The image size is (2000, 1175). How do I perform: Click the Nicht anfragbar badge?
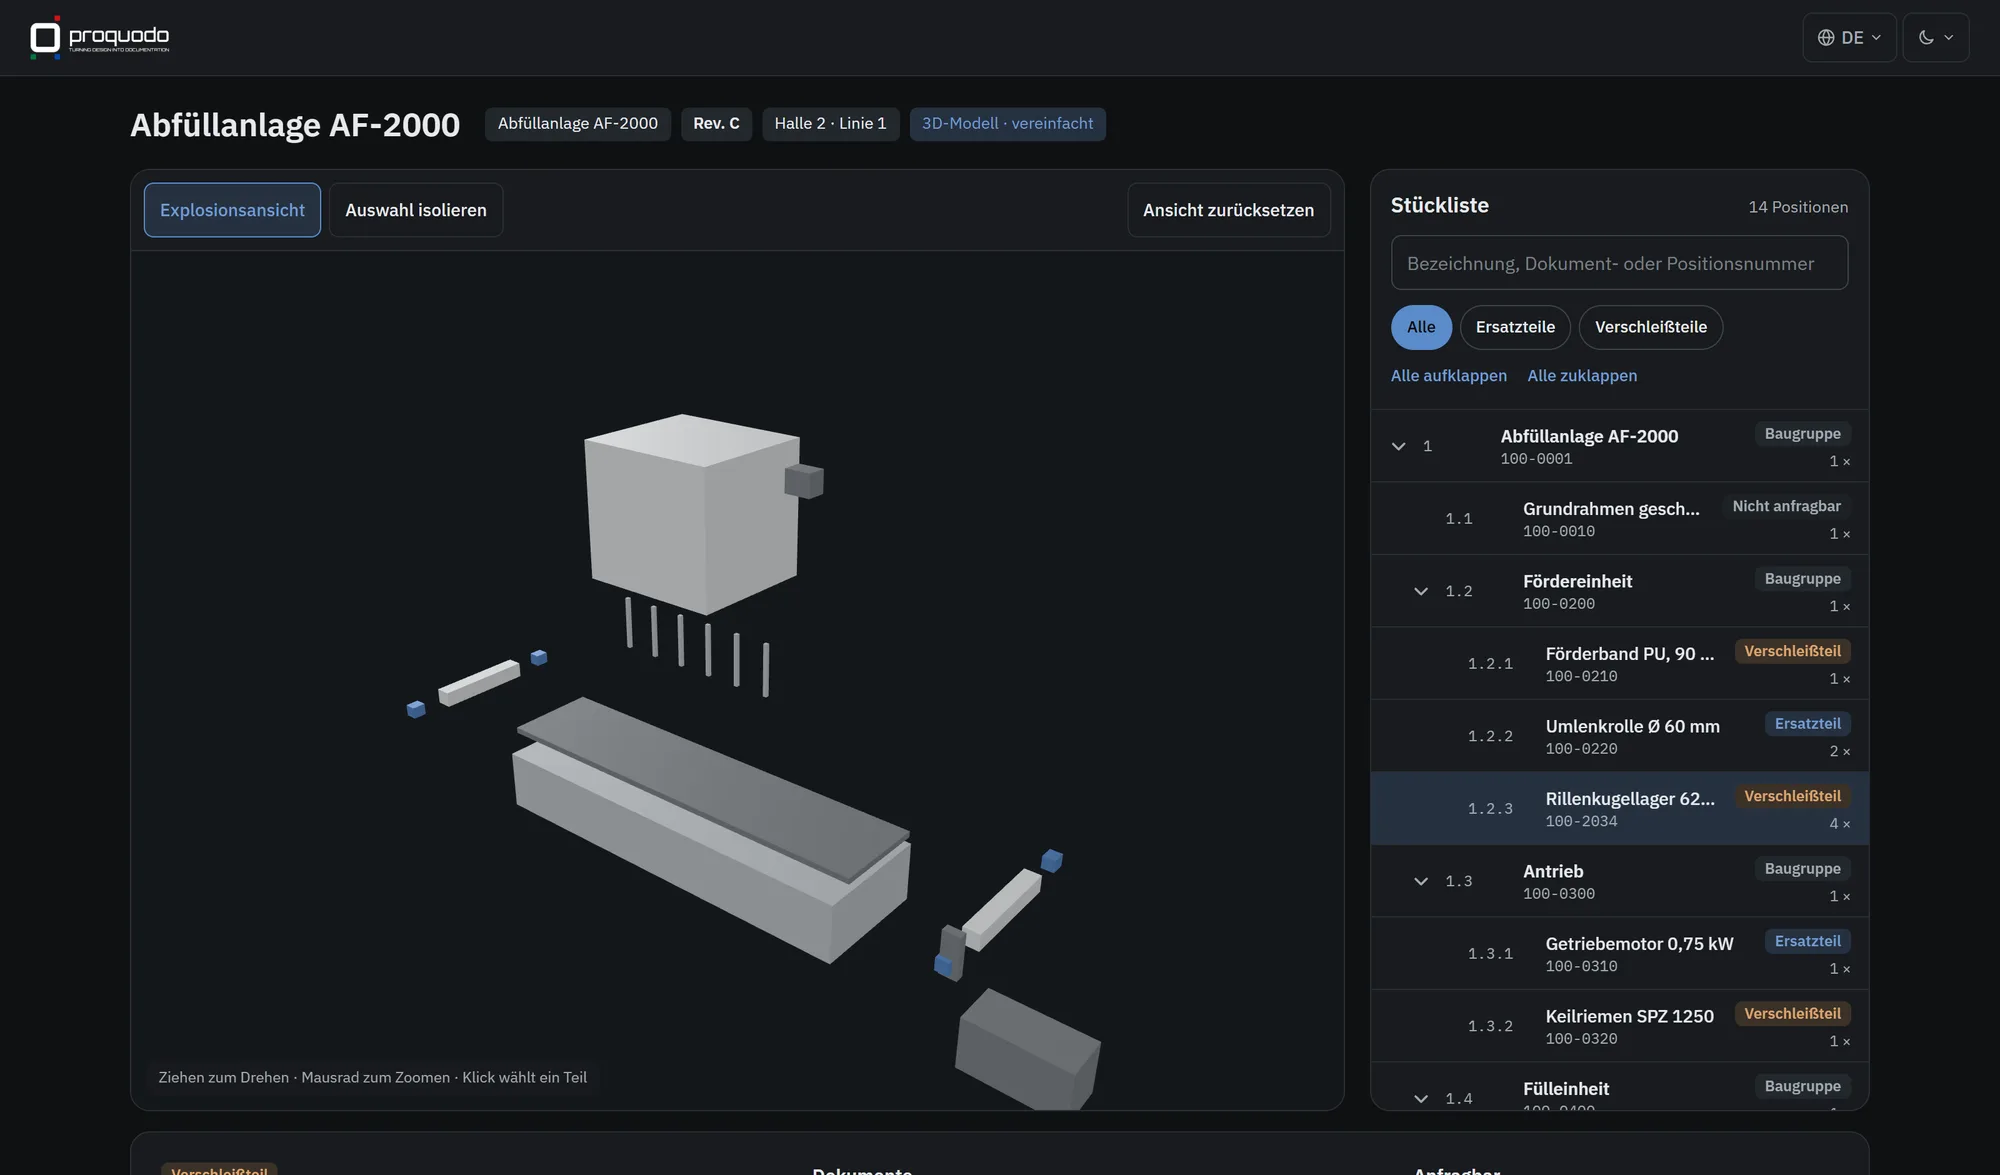(1786, 506)
